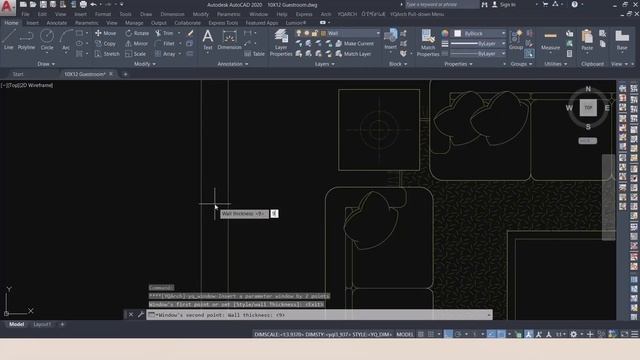Click the Fillet tool
This screenshot has width=640, height=360.
[x=165, y=43]
